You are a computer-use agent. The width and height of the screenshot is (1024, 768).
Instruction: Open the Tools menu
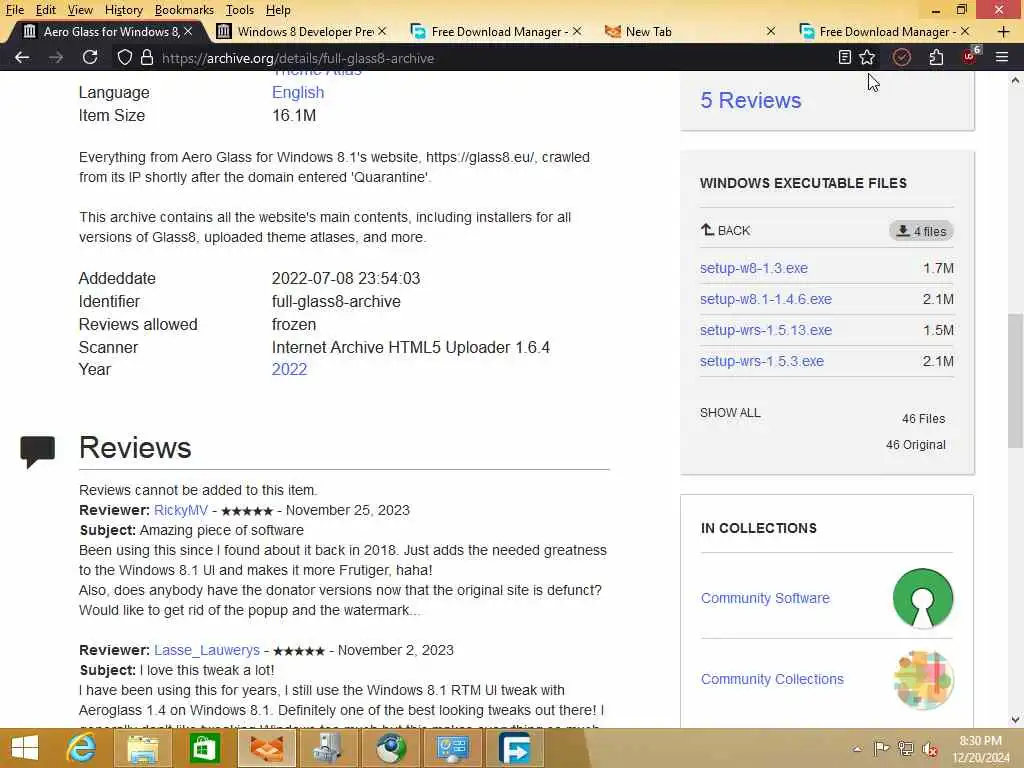click(240, 10)
